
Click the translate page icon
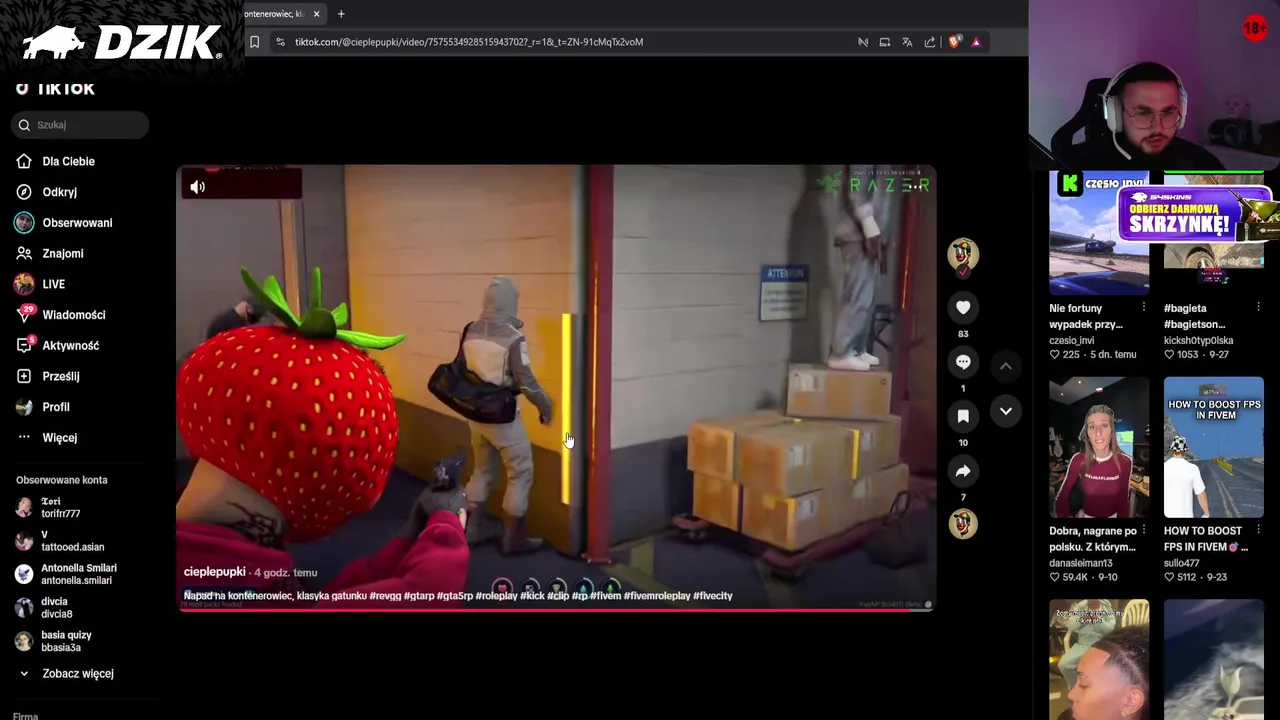point(907,42)
